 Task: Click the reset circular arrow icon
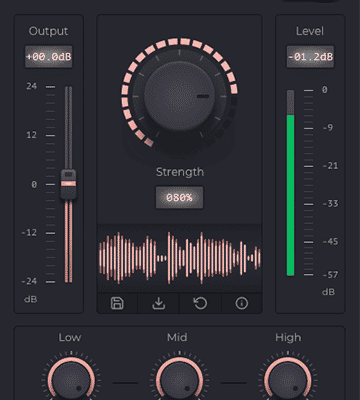click(x=200, y=303)
